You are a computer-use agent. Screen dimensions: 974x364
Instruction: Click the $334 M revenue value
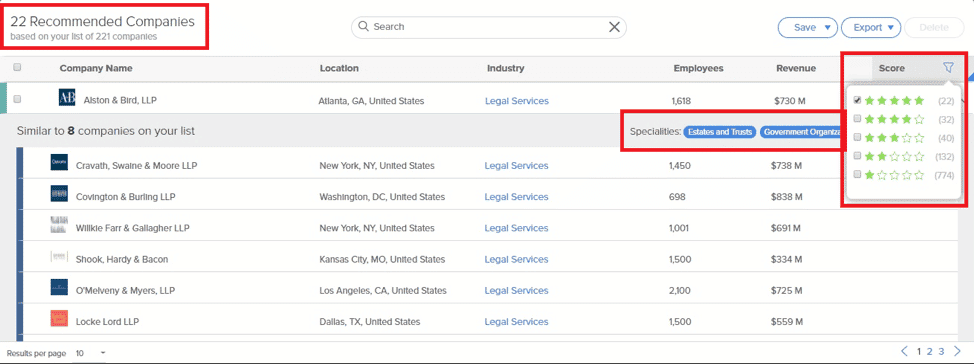click(786, 259)
